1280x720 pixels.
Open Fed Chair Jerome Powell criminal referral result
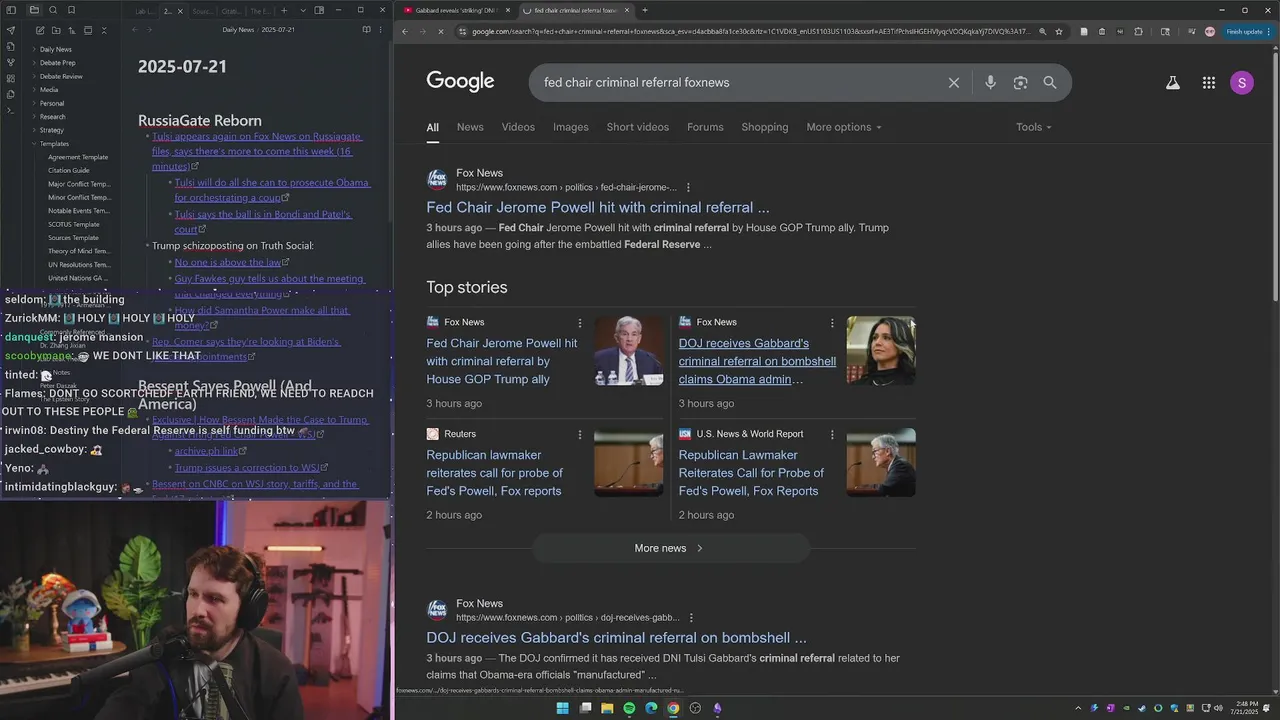point(598,208)
